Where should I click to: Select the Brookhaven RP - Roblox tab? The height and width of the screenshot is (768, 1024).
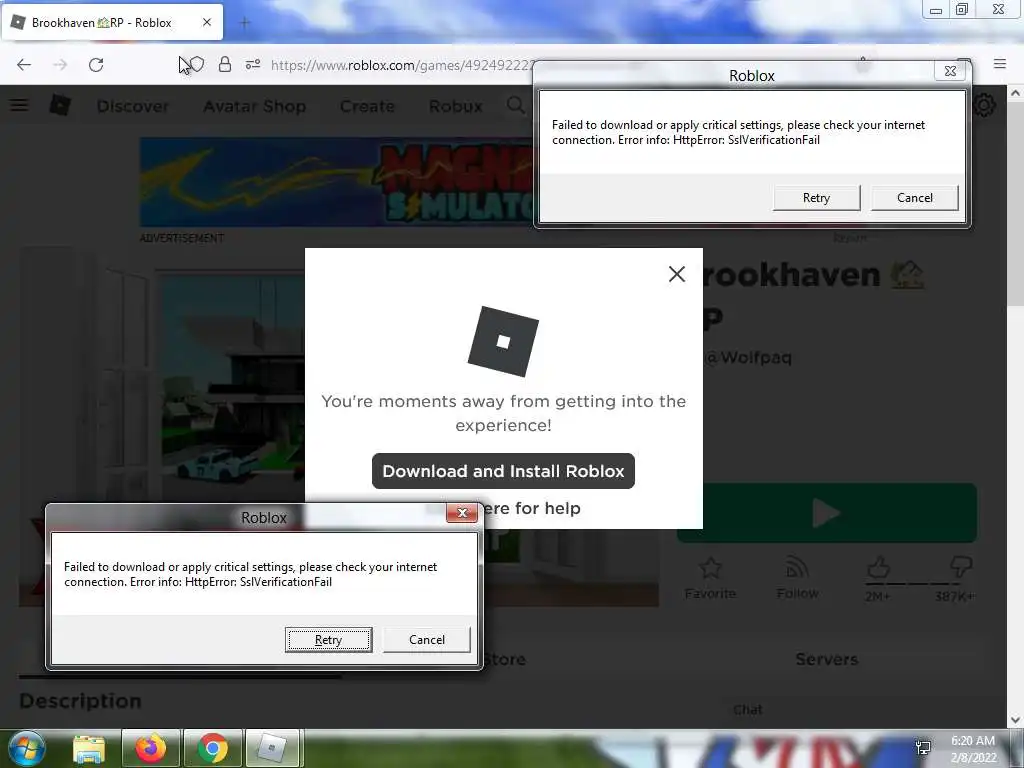[x=112, y=23]
